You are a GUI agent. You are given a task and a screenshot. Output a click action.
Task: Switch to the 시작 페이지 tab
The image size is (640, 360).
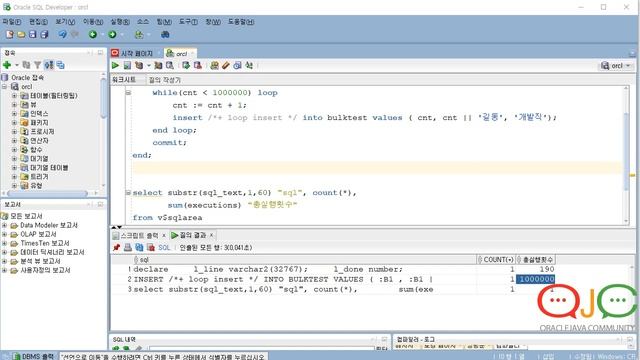(136, 53)
